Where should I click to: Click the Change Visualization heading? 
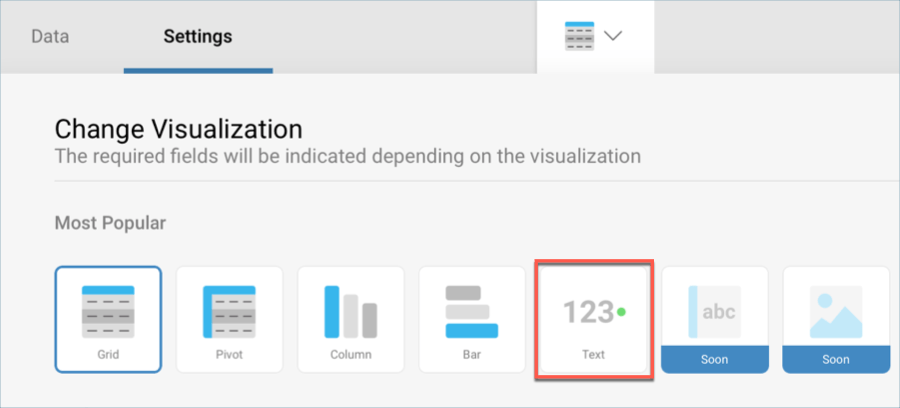pyautogui.click(x=179, y=130)
